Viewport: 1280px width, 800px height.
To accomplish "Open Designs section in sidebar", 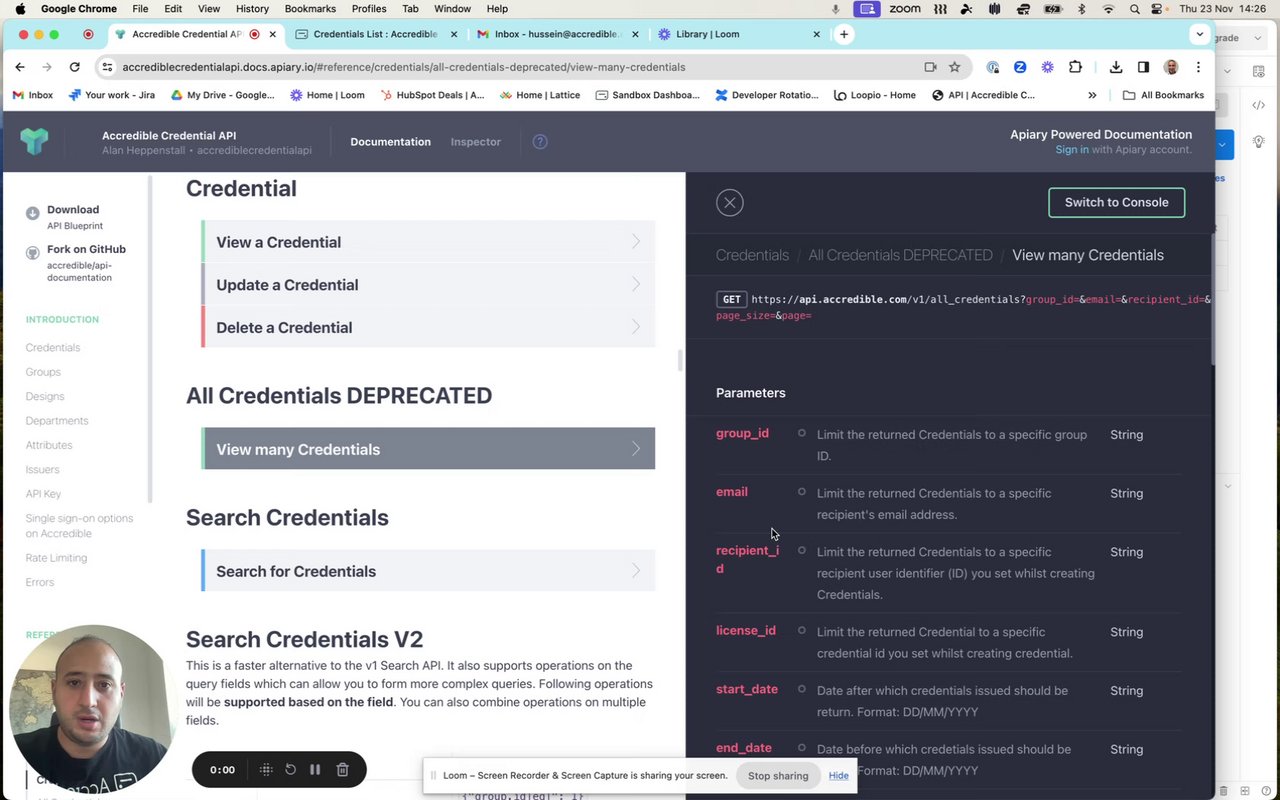I will [45, 397].
